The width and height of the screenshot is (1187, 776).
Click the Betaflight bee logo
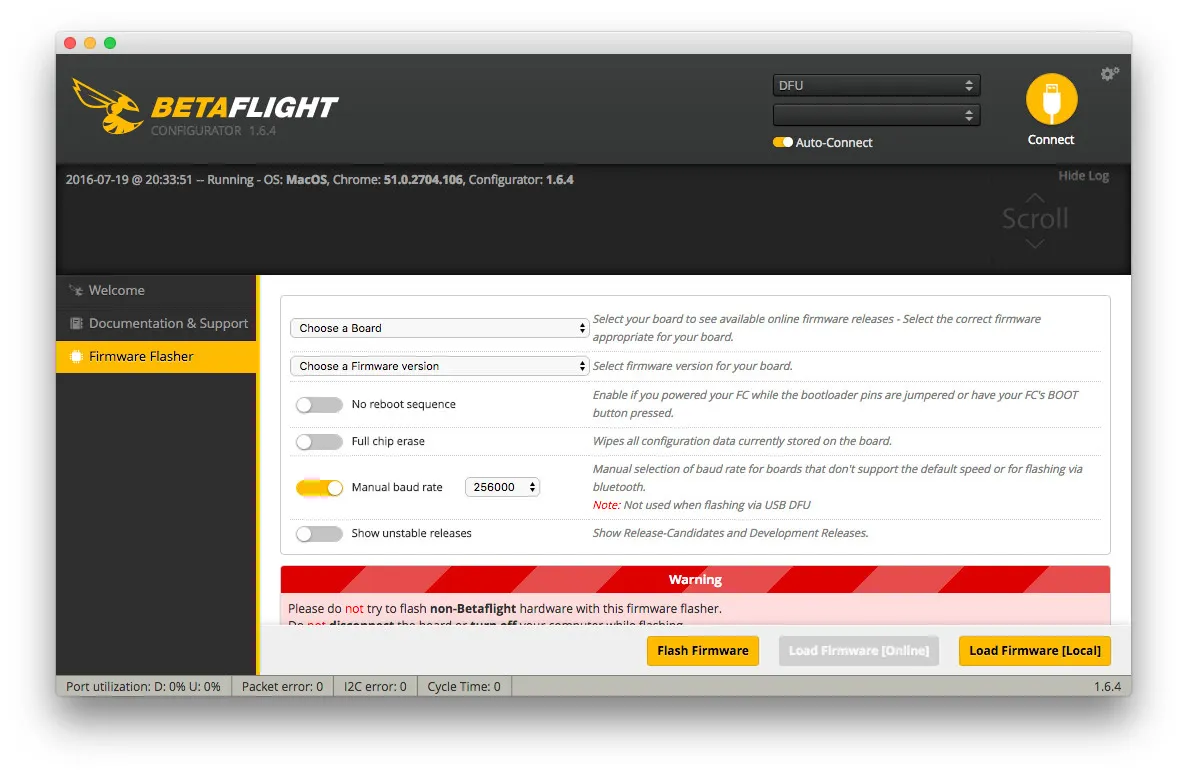(107, 107)
